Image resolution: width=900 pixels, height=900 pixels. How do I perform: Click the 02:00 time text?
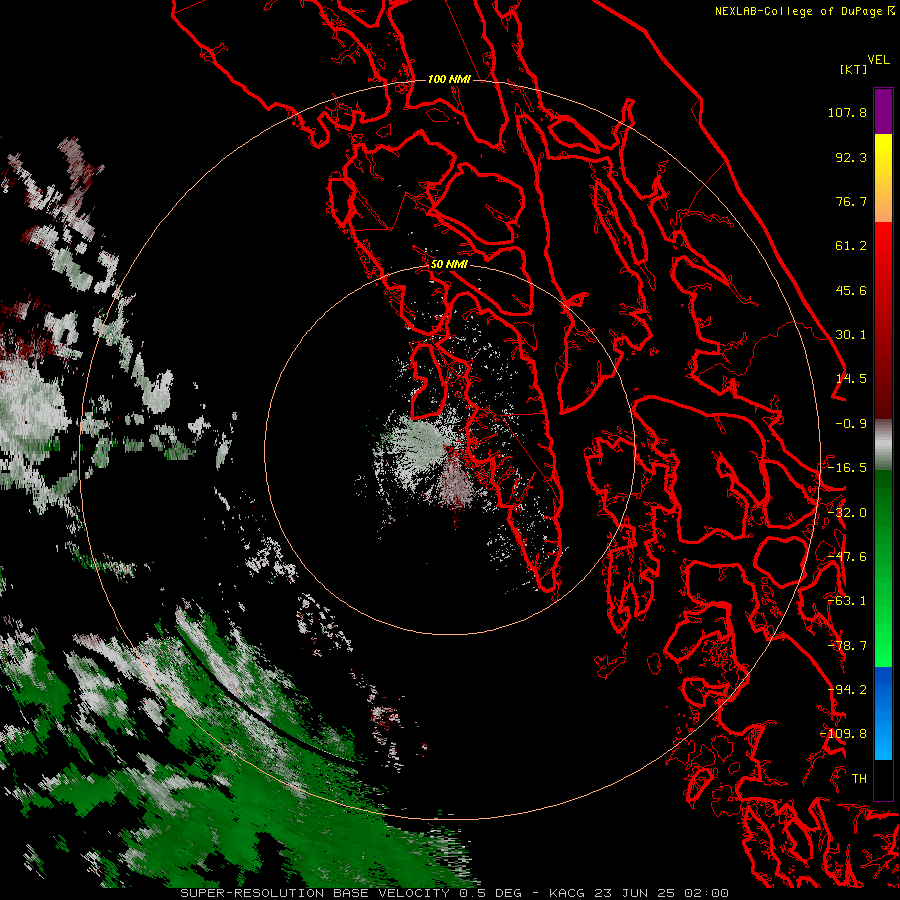click(x=706, y=893)
